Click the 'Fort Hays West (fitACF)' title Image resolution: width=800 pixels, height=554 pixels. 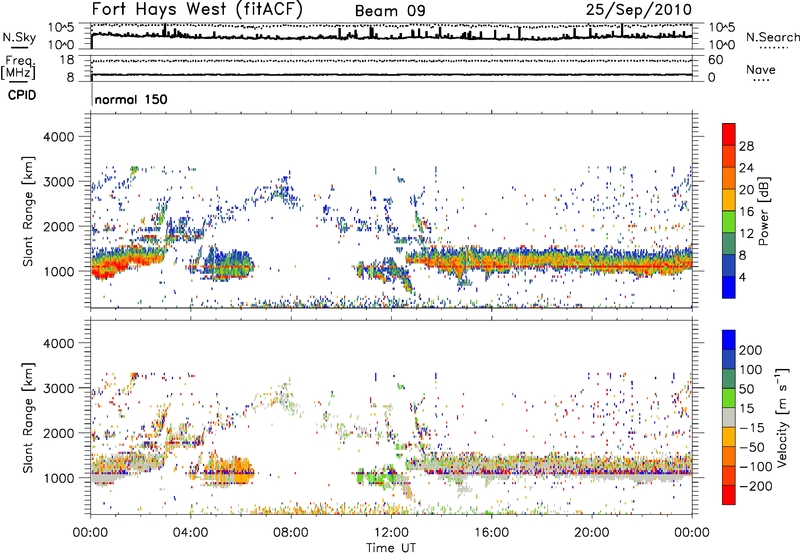coord(197,10)
